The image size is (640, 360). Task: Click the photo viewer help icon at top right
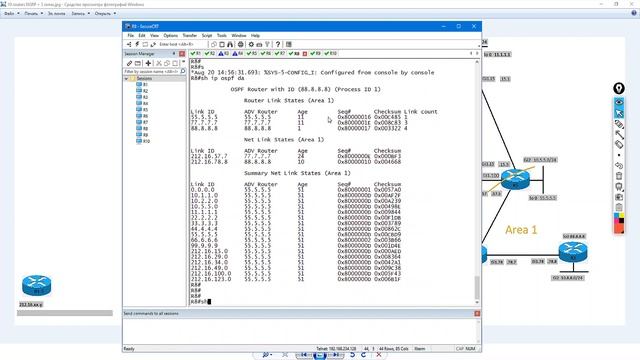click(633, 13)
